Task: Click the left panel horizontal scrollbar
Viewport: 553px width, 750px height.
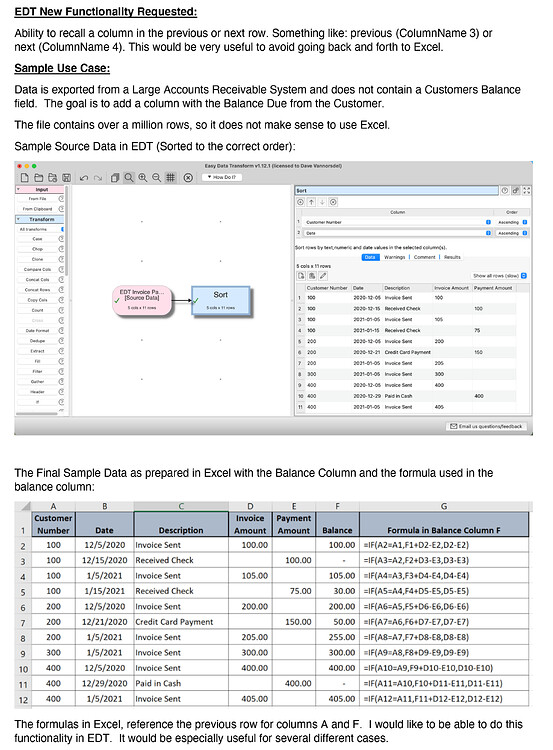Action: point(36,414)
